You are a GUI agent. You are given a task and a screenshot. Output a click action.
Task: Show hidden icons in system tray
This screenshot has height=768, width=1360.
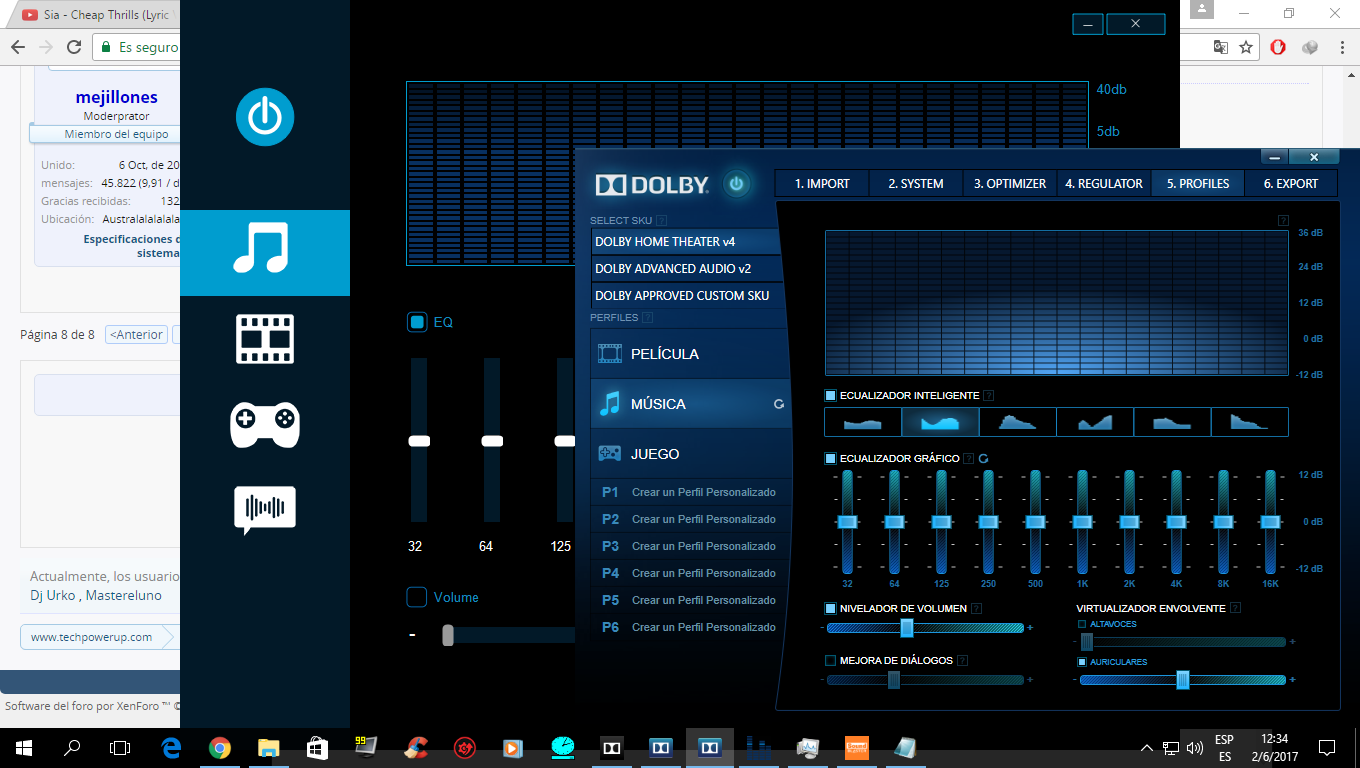(x=1147, y=748)
